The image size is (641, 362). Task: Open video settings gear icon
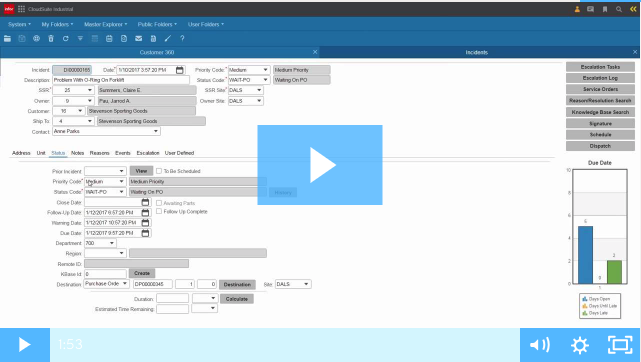(x=580, y=345)
